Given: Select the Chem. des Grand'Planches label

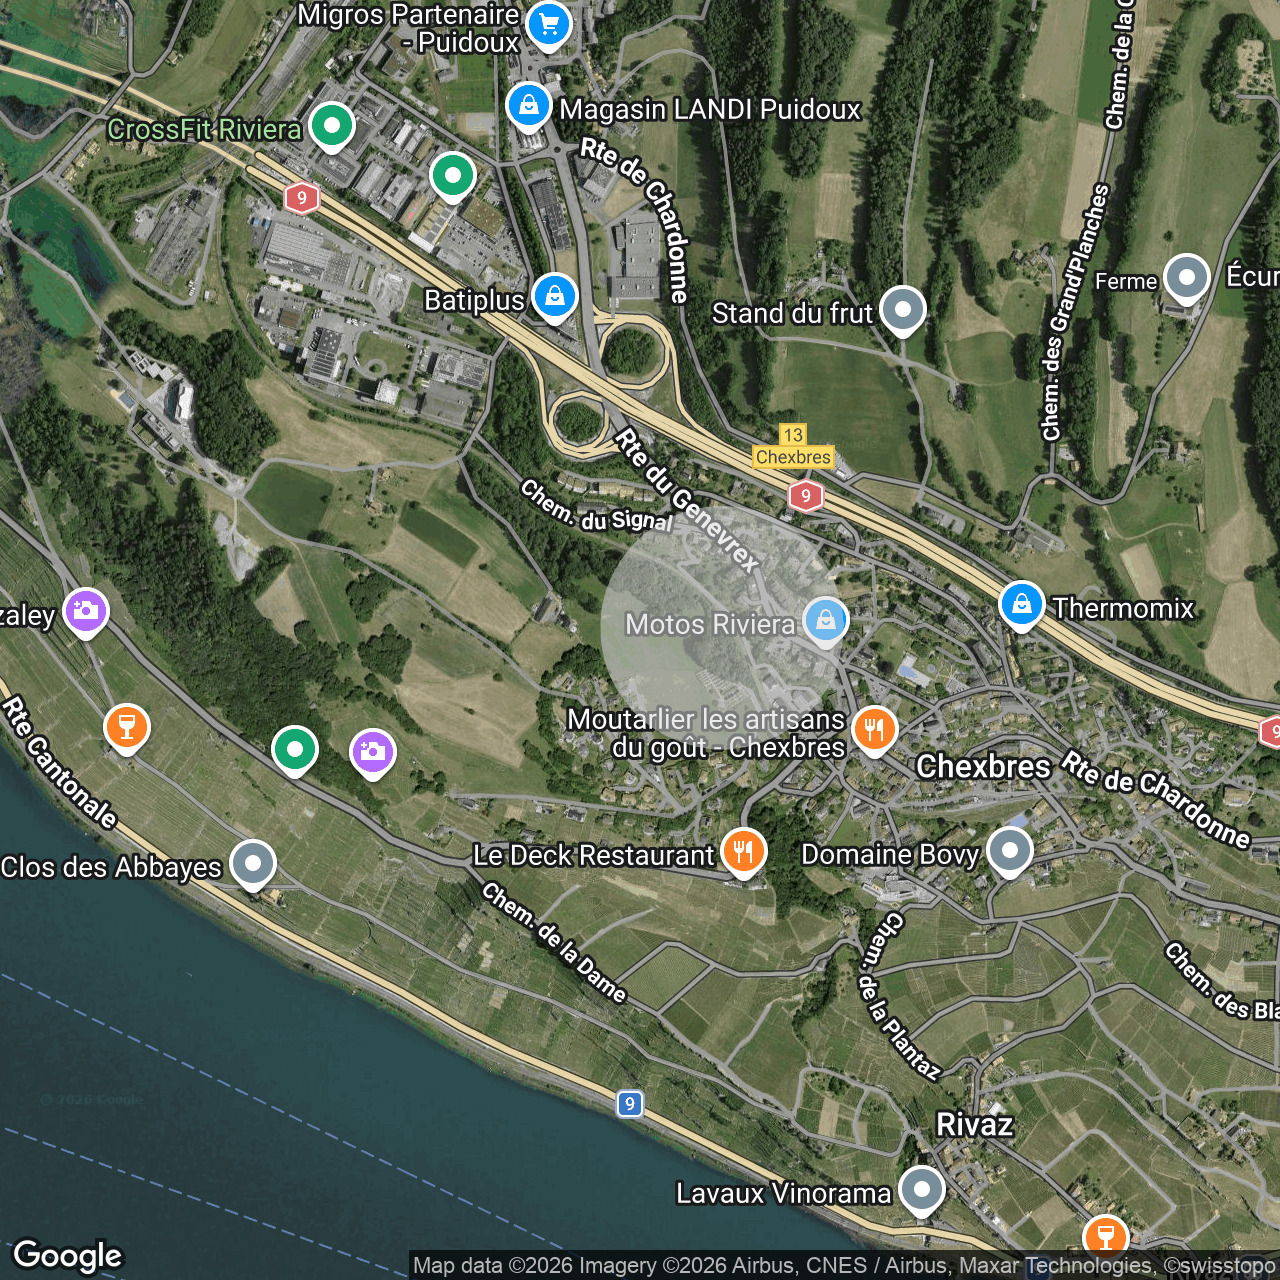Looking at the screenshot, I should pos(1075,312).
